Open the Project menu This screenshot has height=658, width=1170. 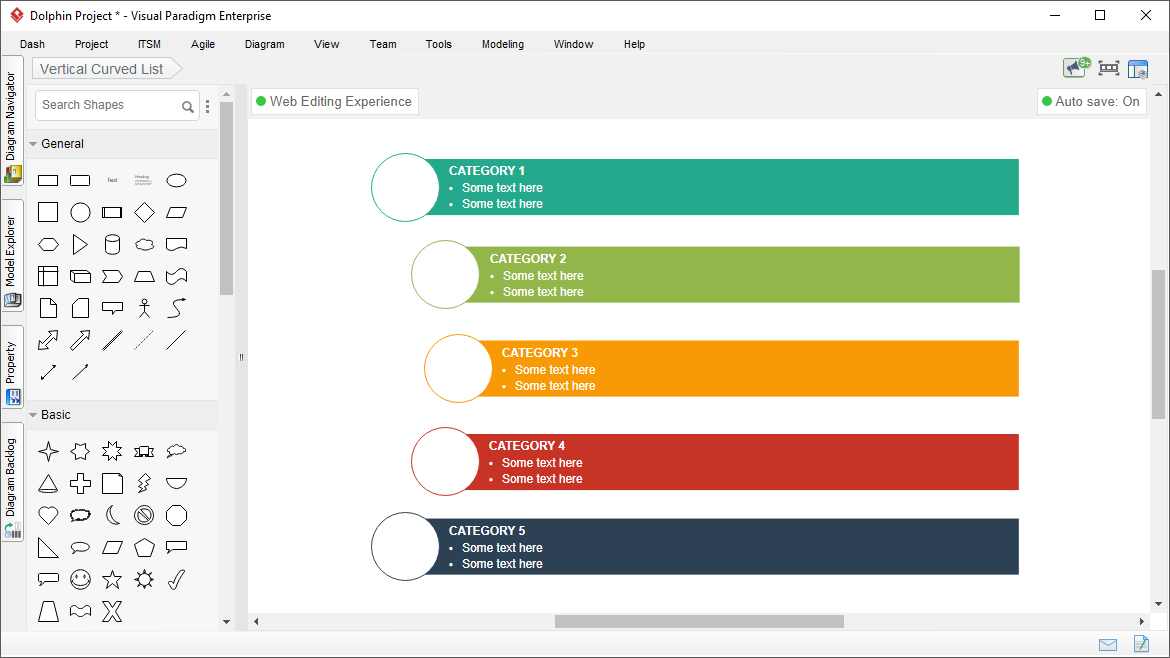click(x=91, y=44)
